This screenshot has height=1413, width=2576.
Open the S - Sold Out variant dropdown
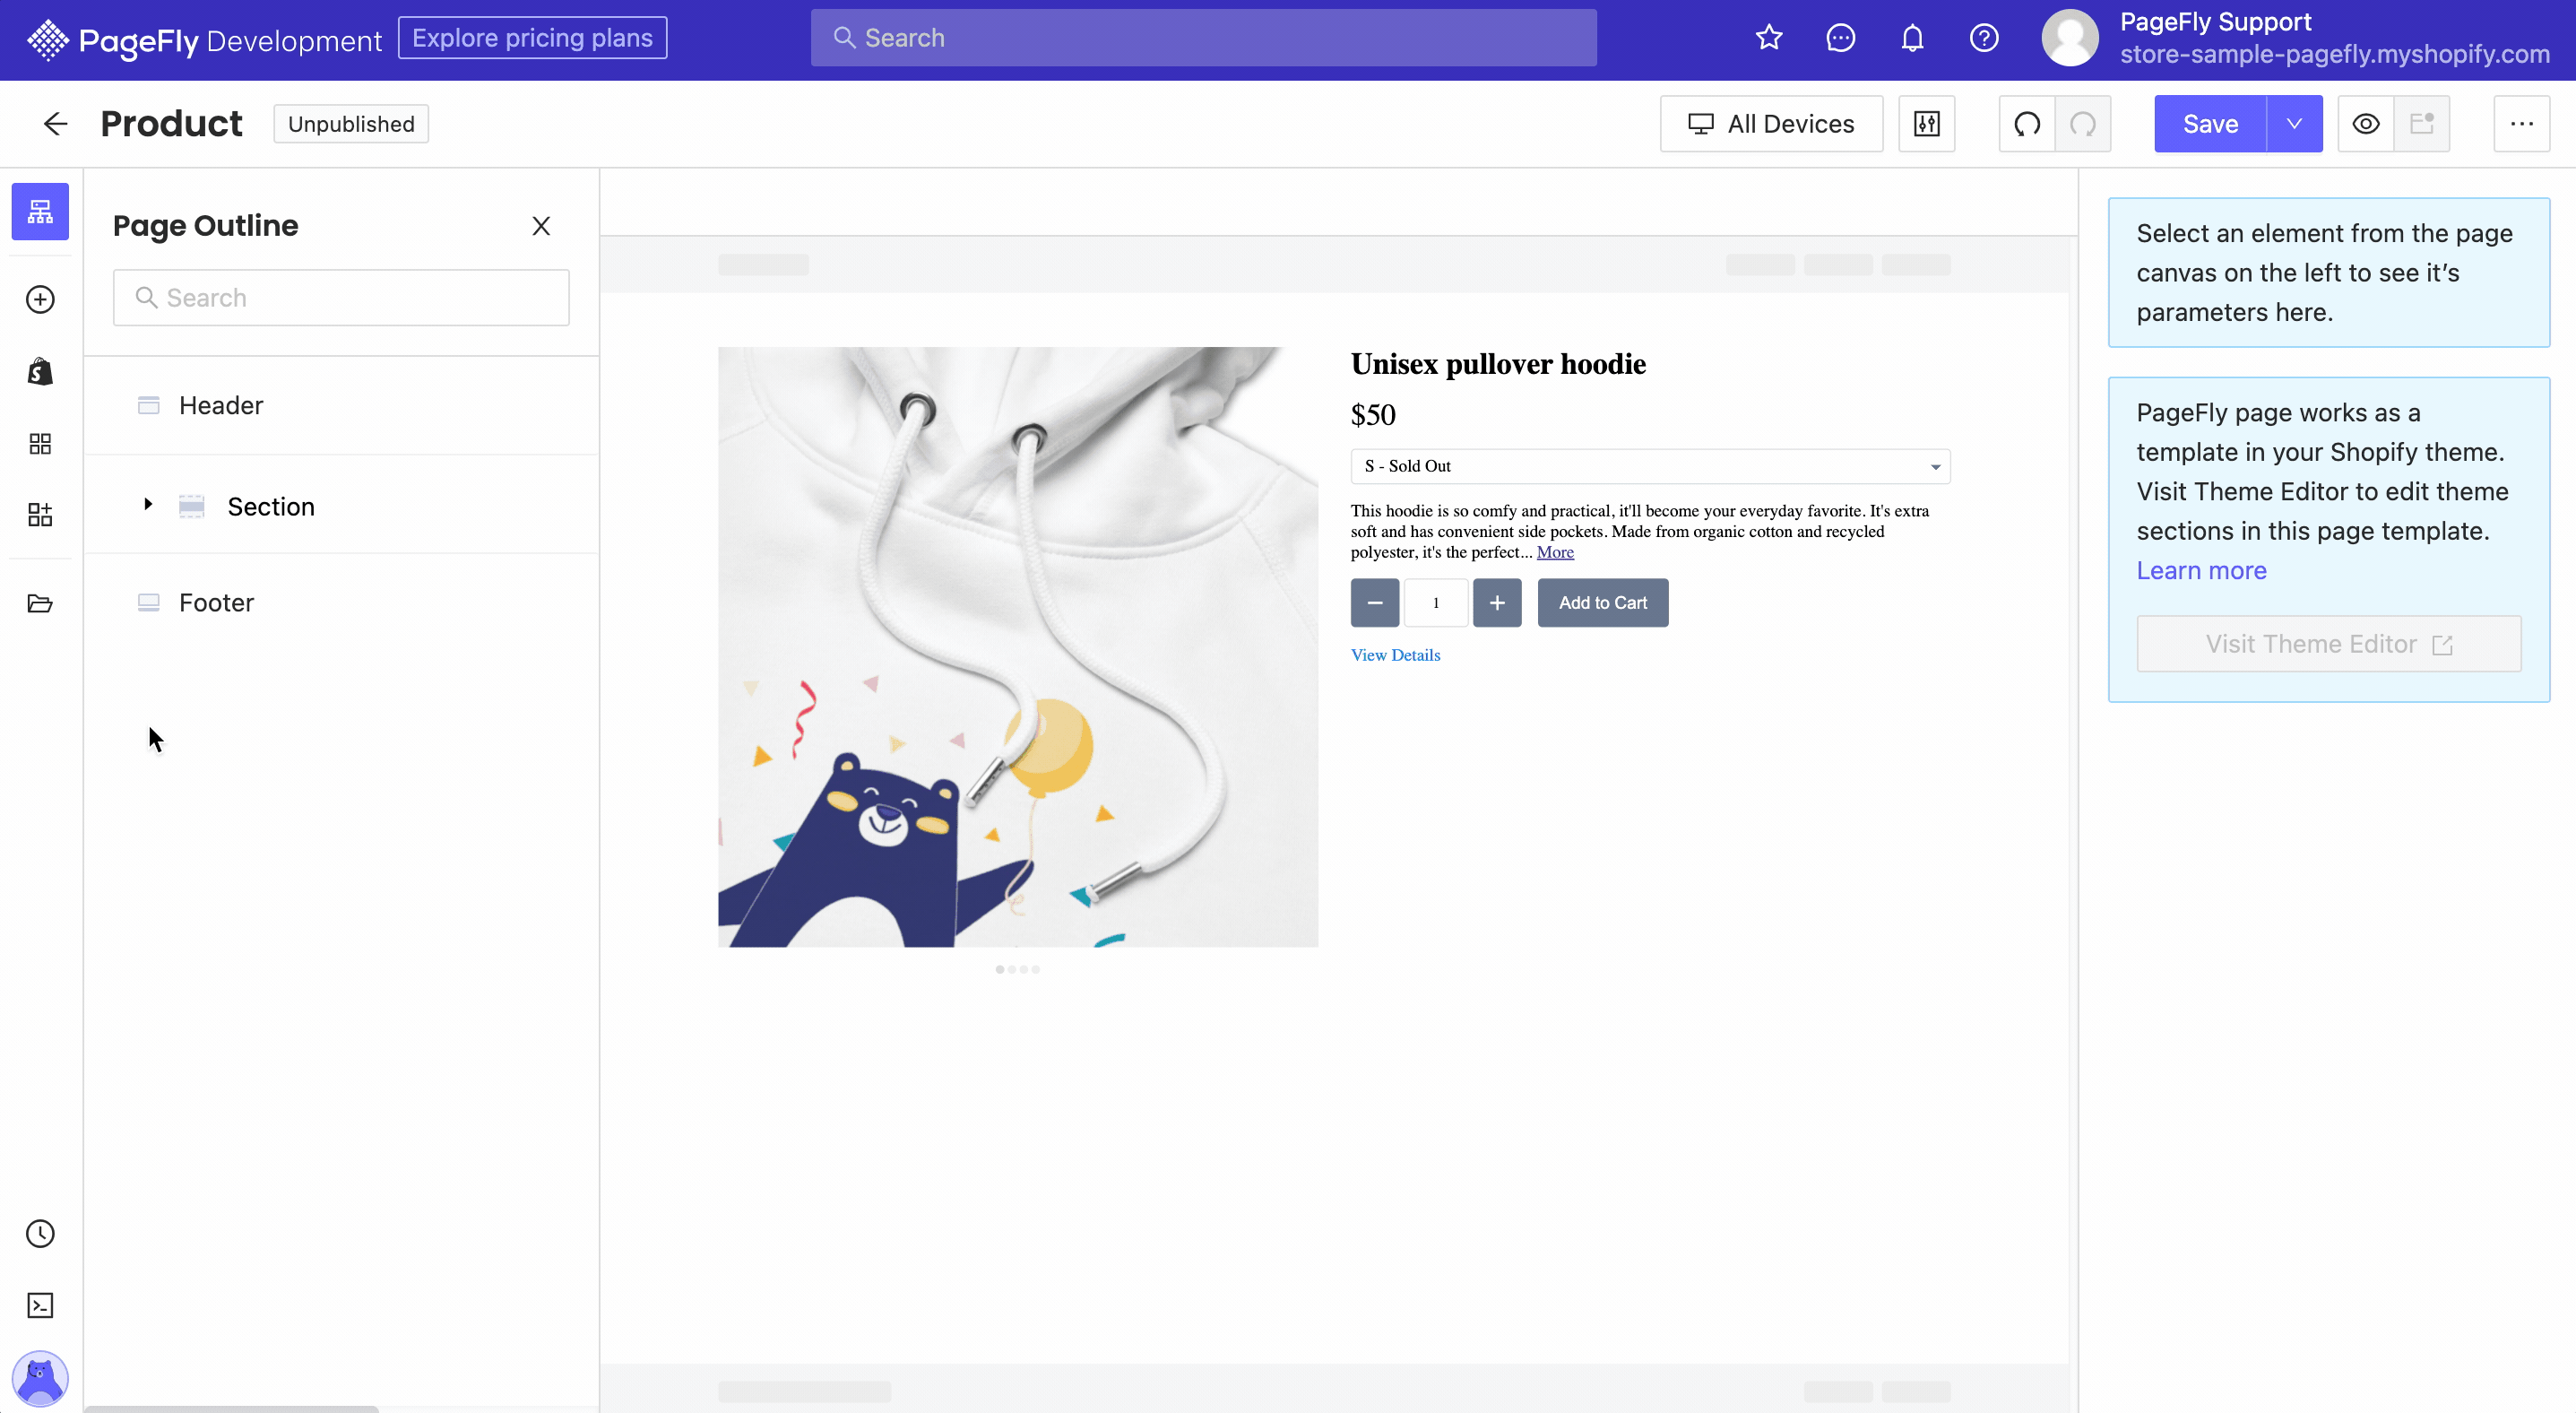(1650, 466)
